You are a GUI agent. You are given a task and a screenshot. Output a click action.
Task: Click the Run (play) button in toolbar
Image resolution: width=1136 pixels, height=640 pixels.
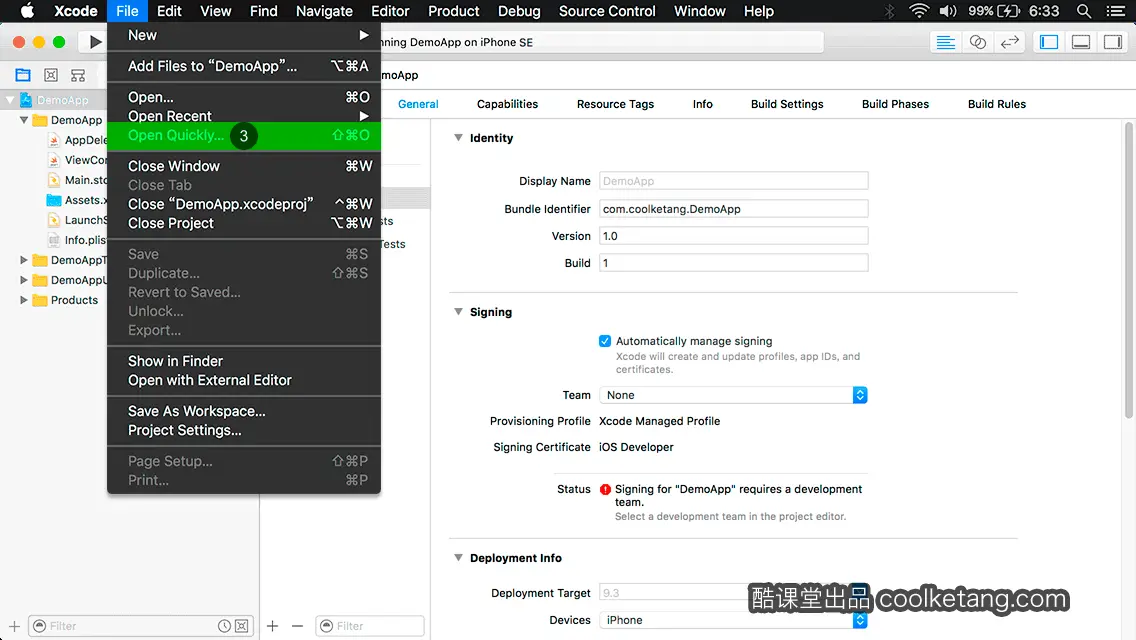coord(95,42)
